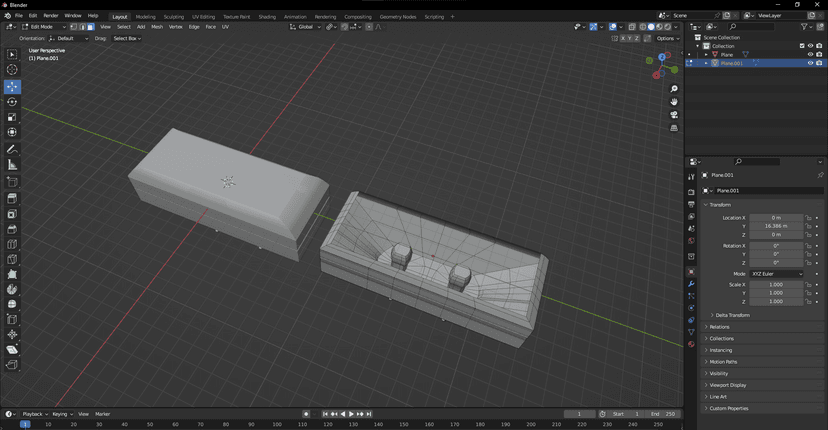This screenshot has width=828, height=430.
Task: Select the Move tool in the toolbar
Action: point(12,86)
